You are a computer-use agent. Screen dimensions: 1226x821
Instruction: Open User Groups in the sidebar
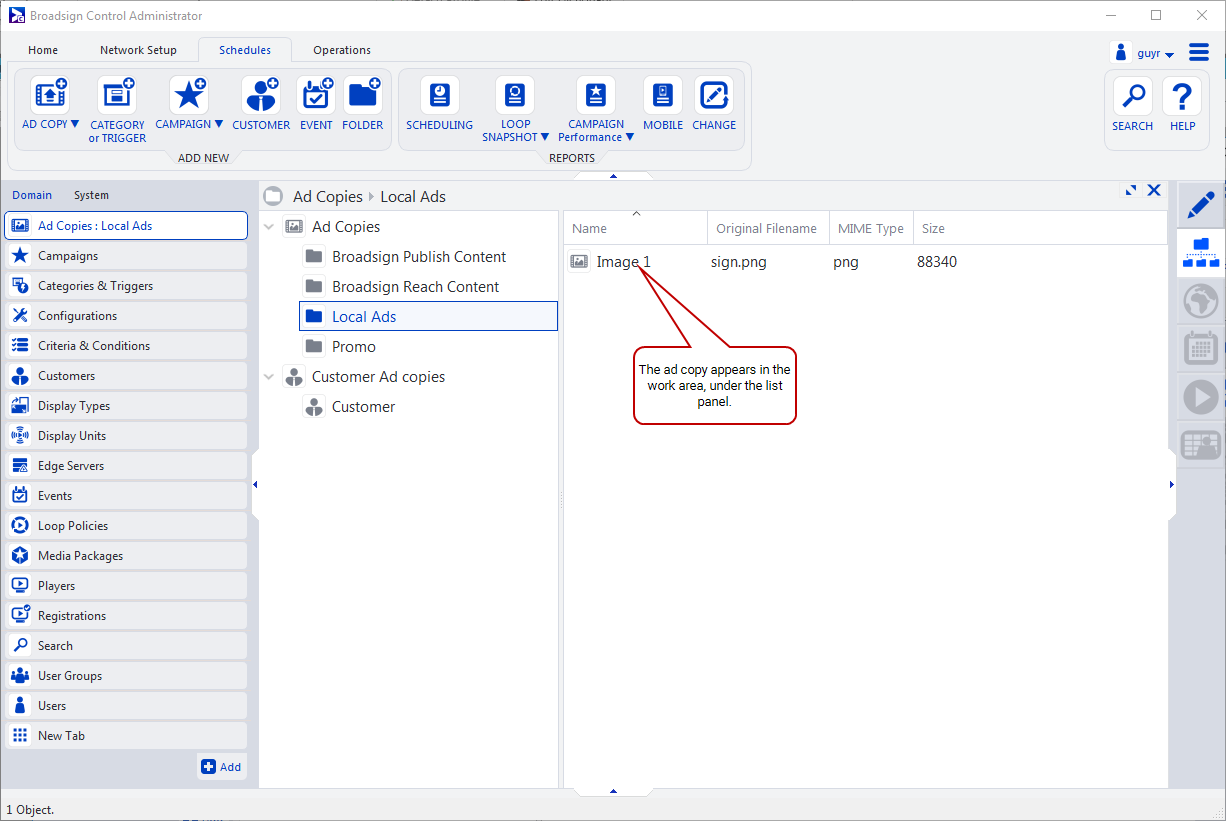tap(126, 676)
